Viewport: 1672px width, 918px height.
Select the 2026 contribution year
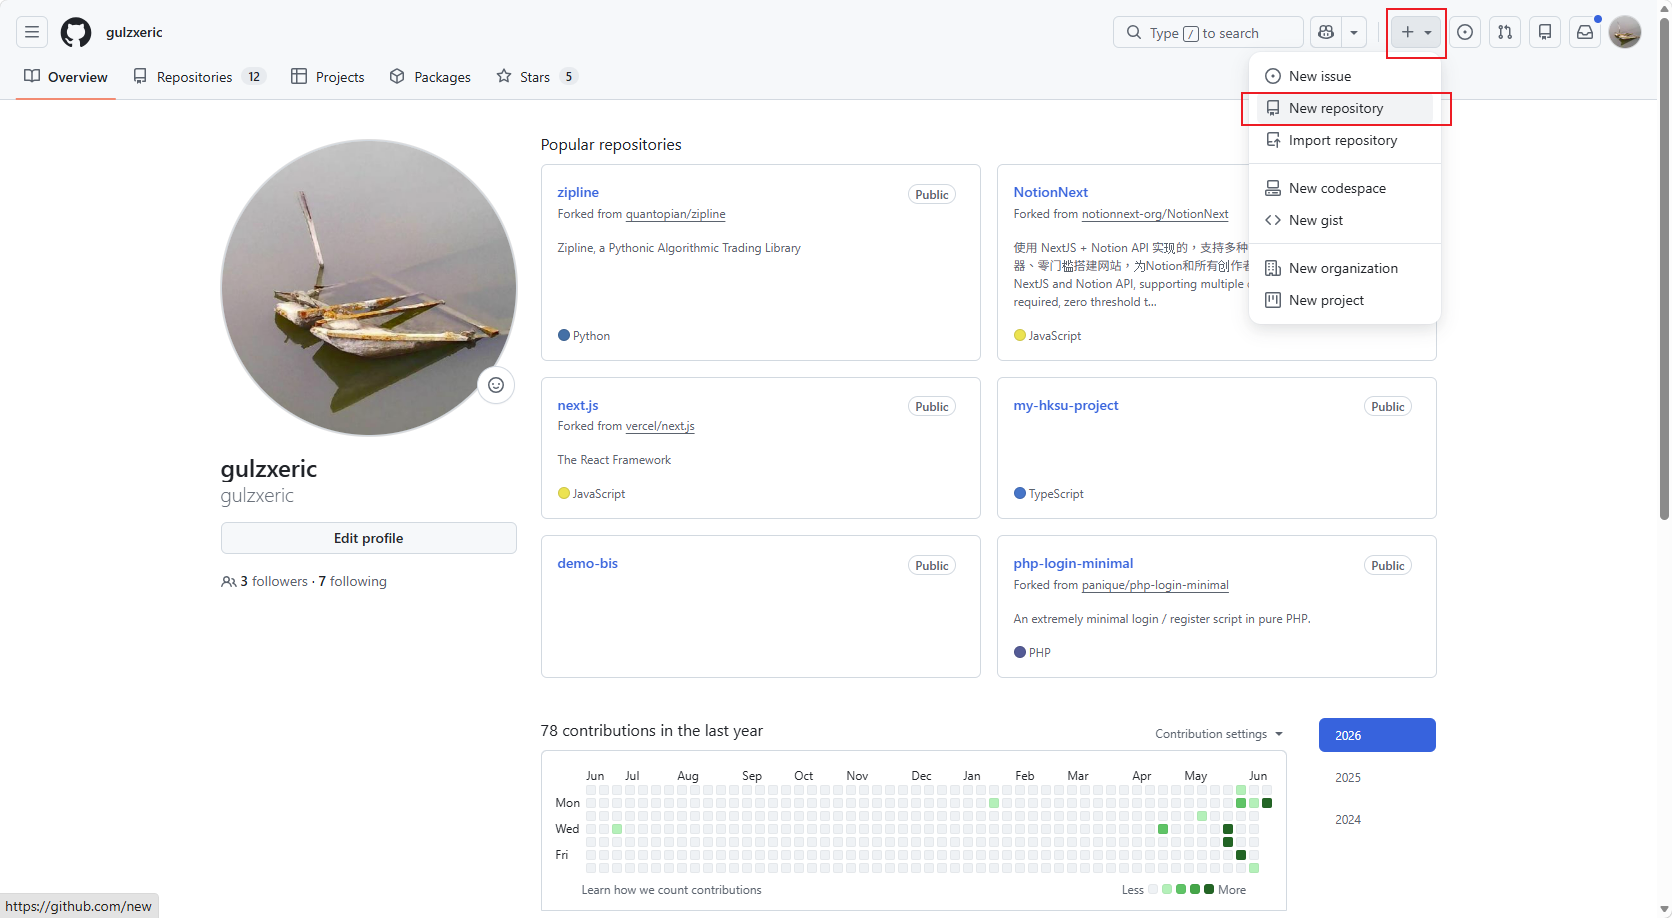click(1377, 735)
